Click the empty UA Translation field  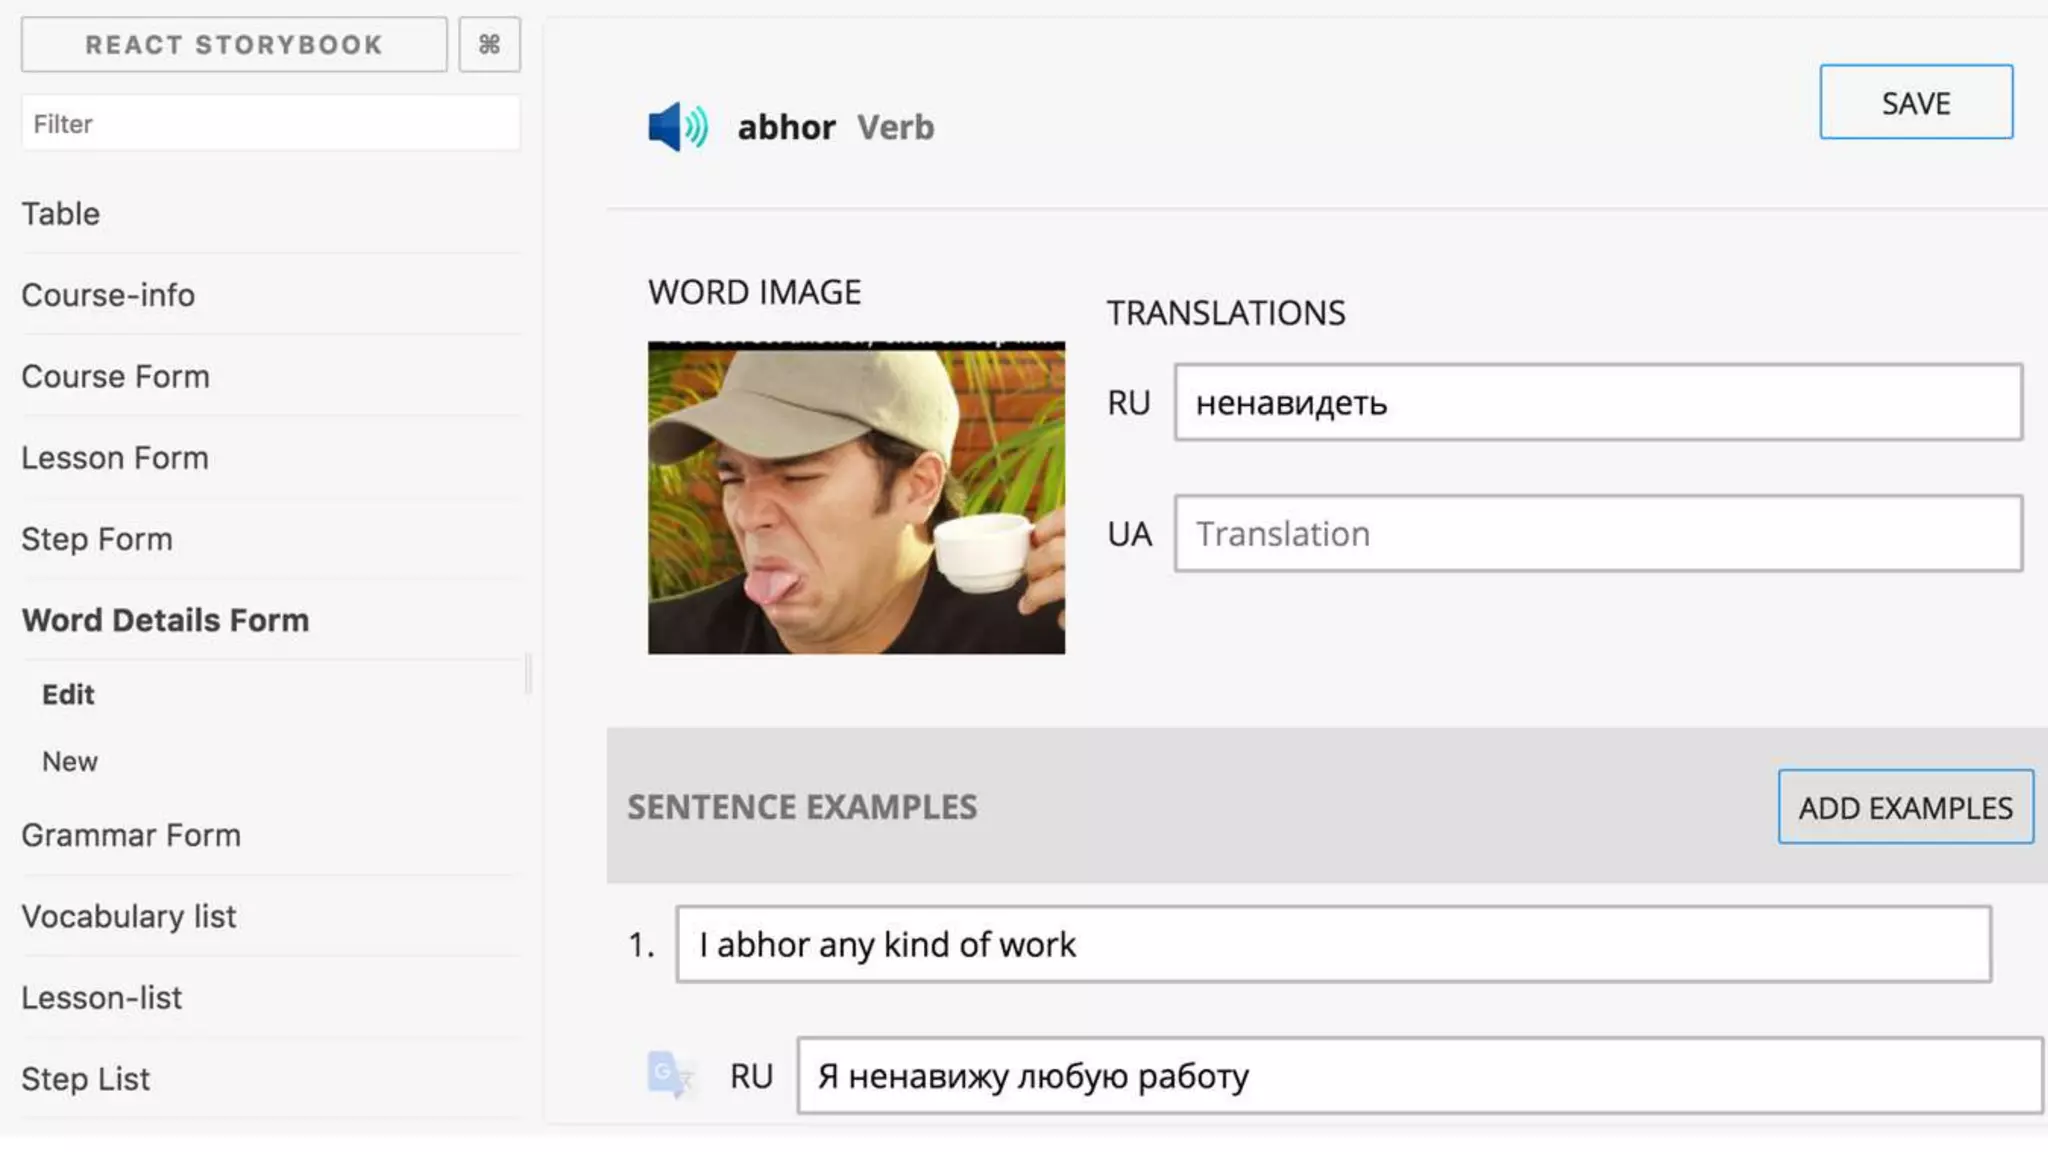tap(1597, 534)
